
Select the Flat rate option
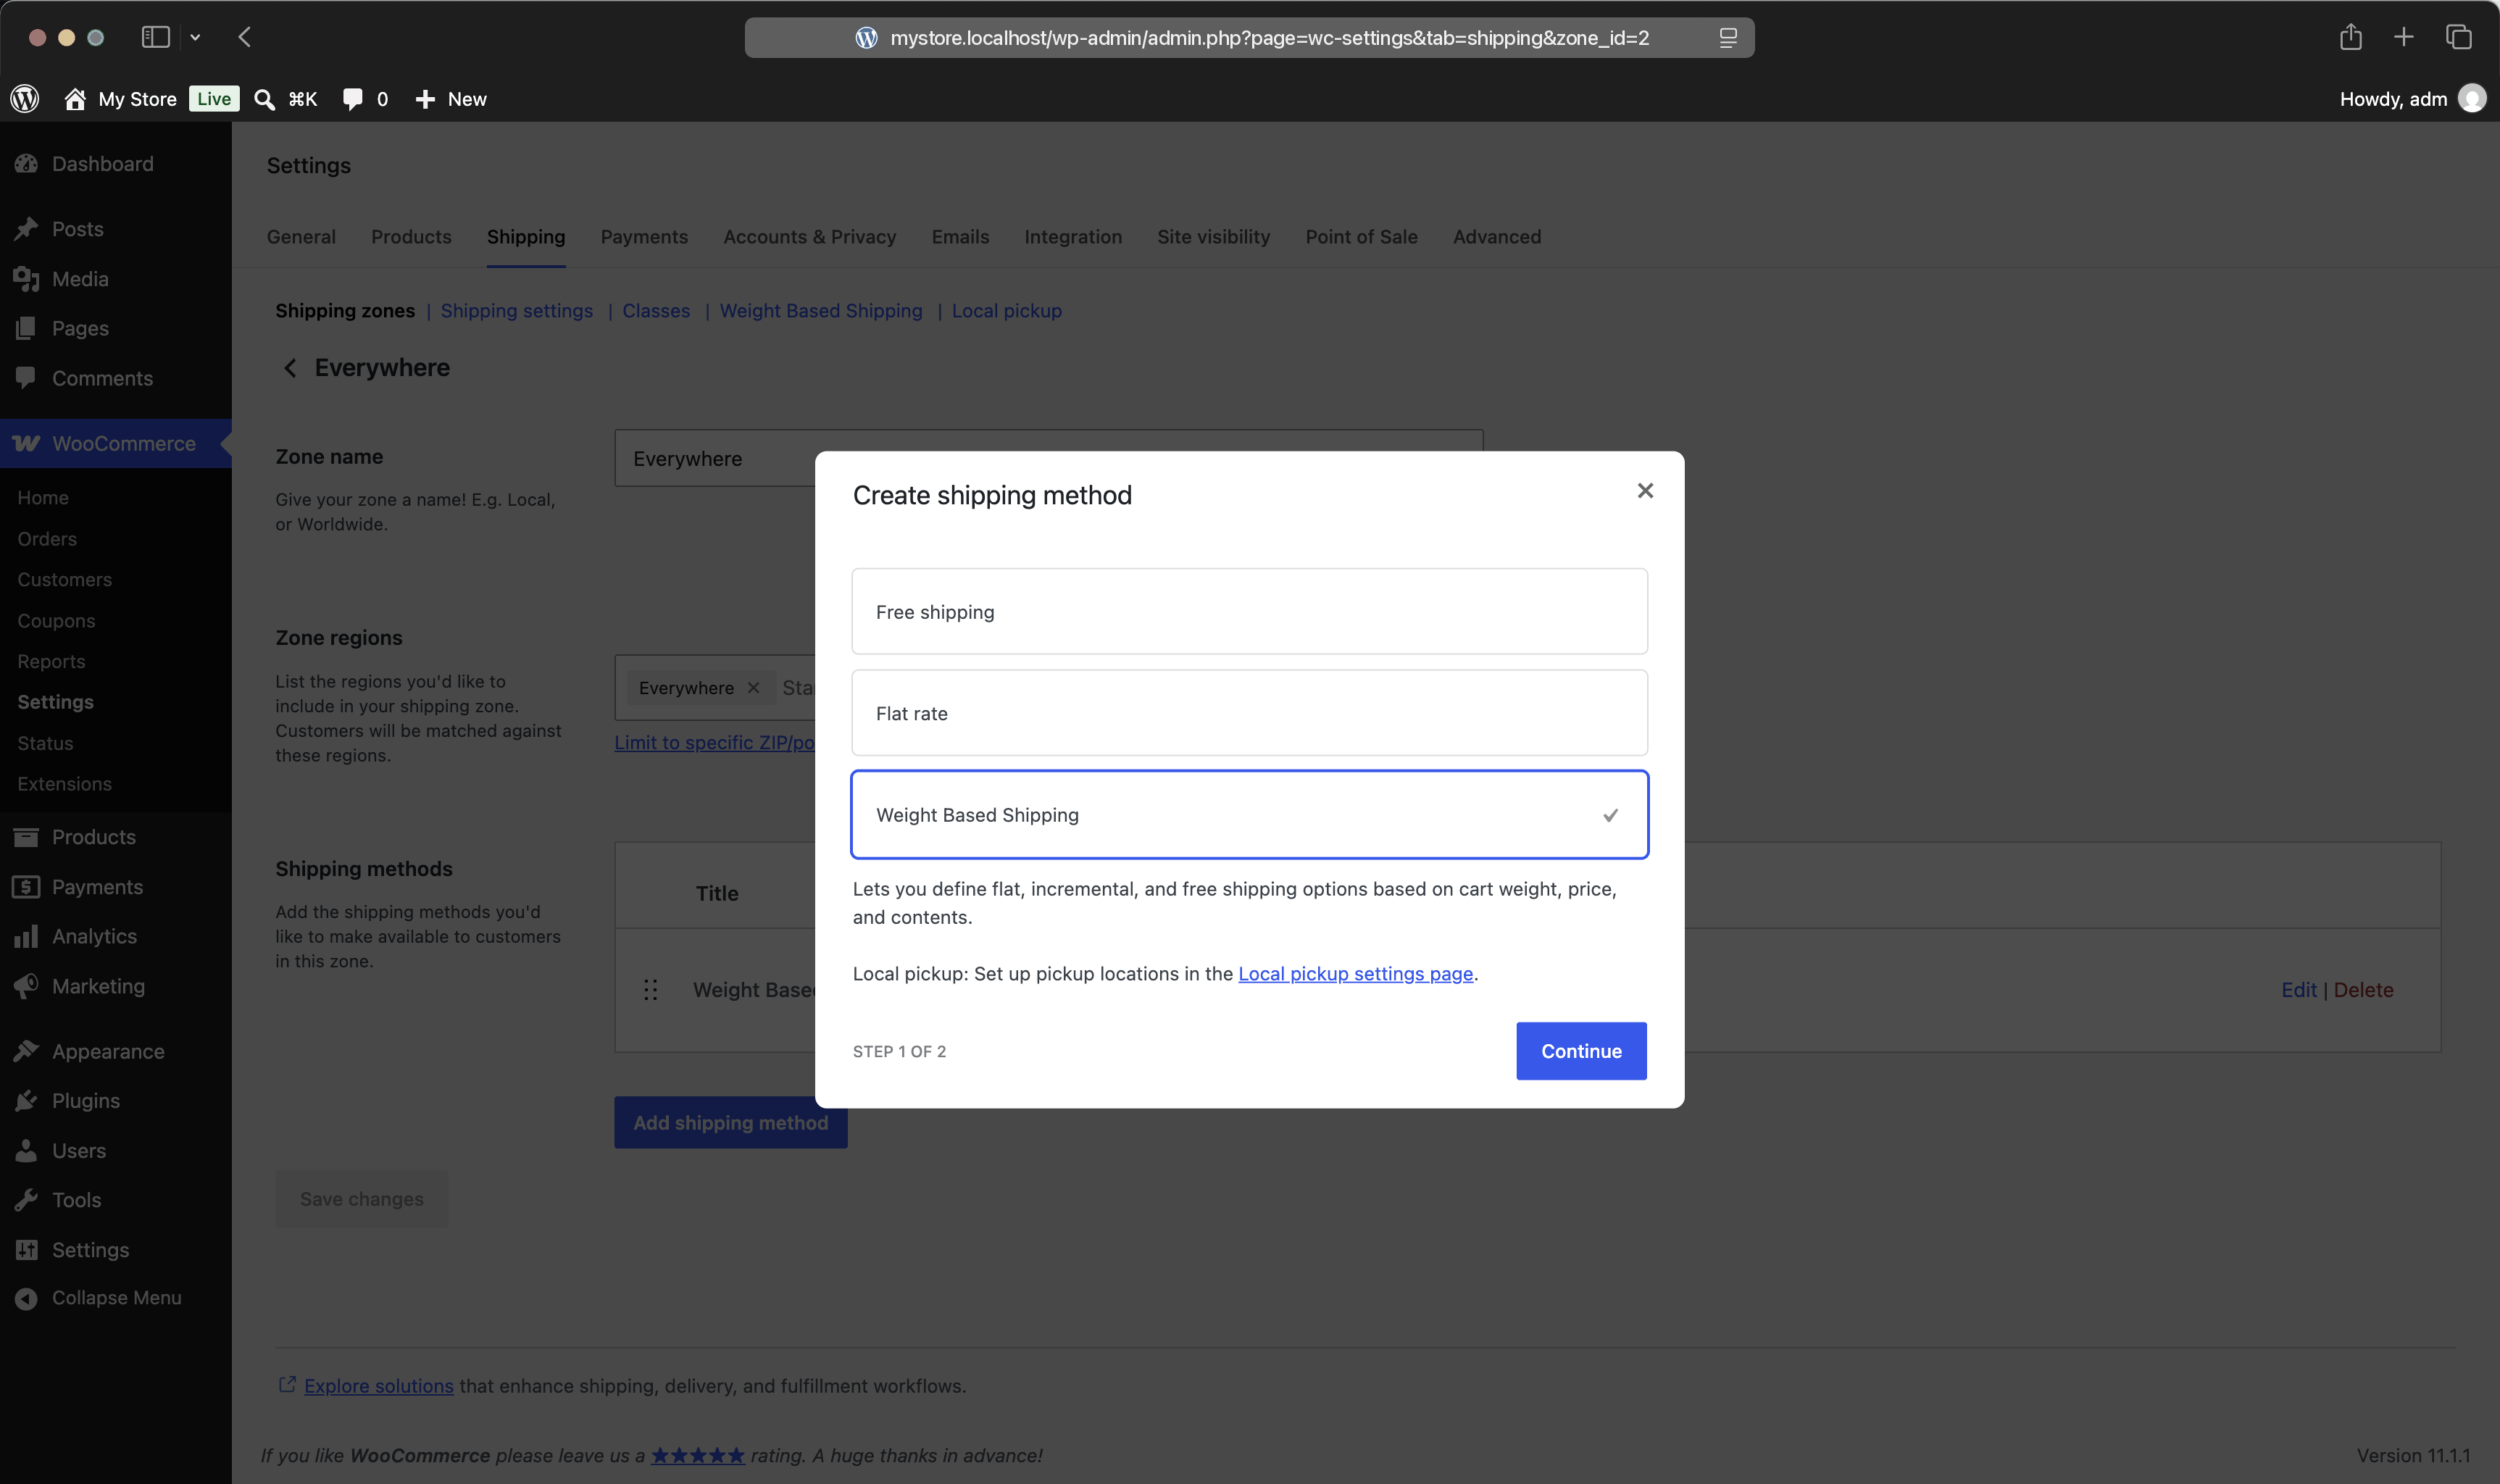[1249, 713]
